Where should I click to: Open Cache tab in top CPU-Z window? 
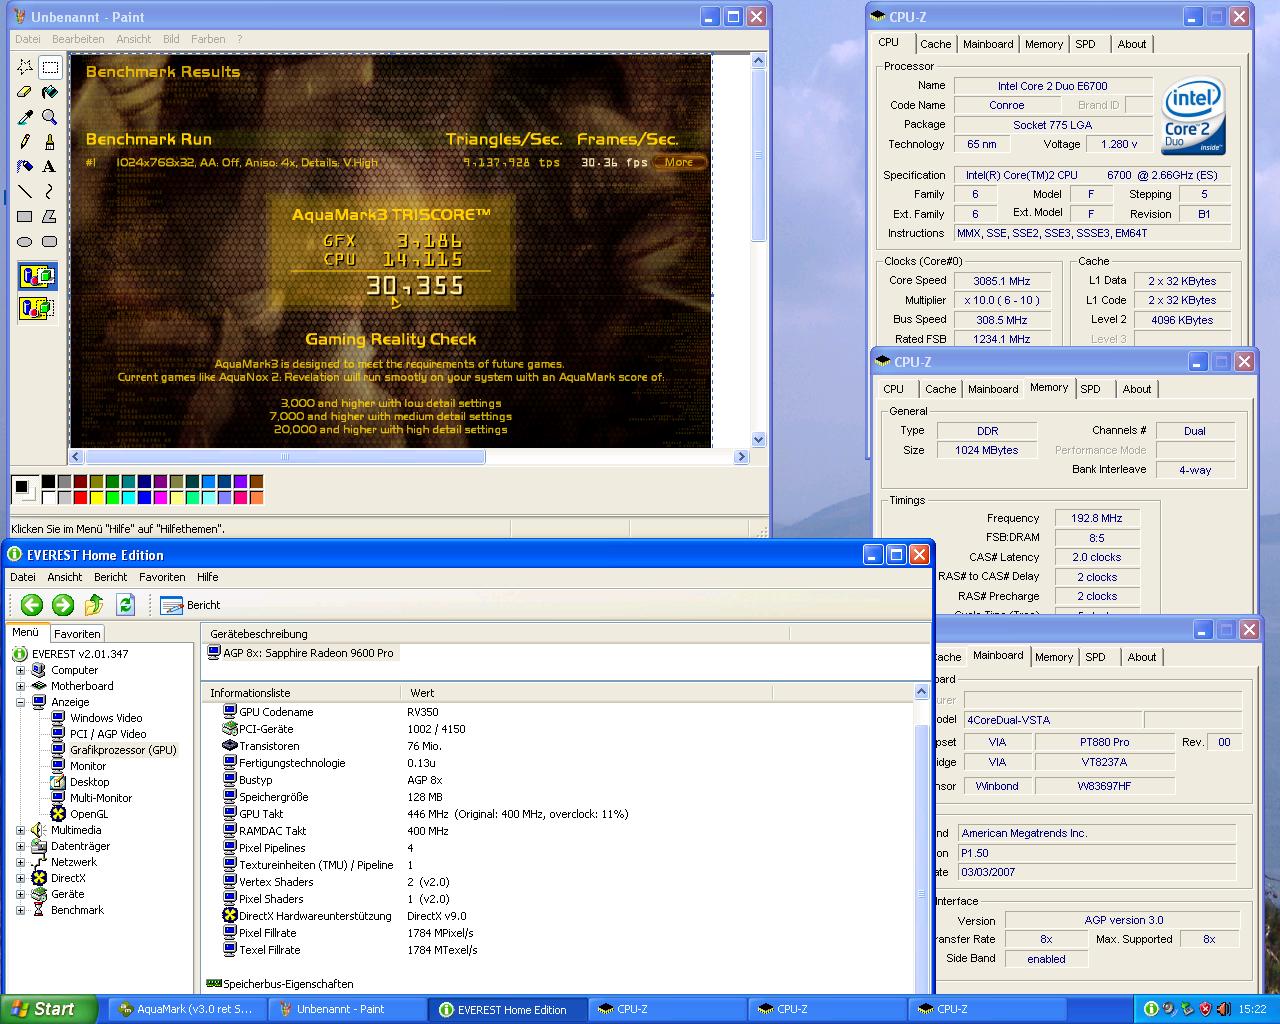pyautogui.click(x=936, y=44)
